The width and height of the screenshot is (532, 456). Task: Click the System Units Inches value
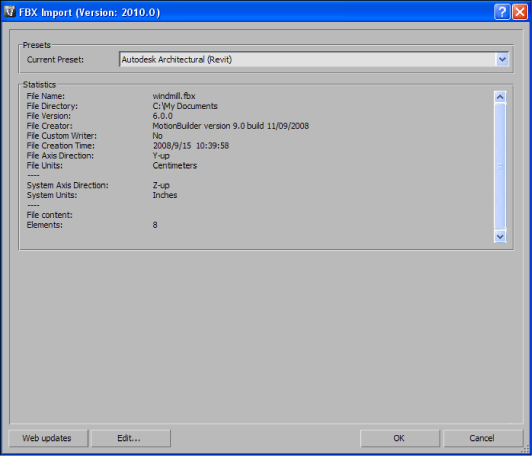(x=165, y=195)
